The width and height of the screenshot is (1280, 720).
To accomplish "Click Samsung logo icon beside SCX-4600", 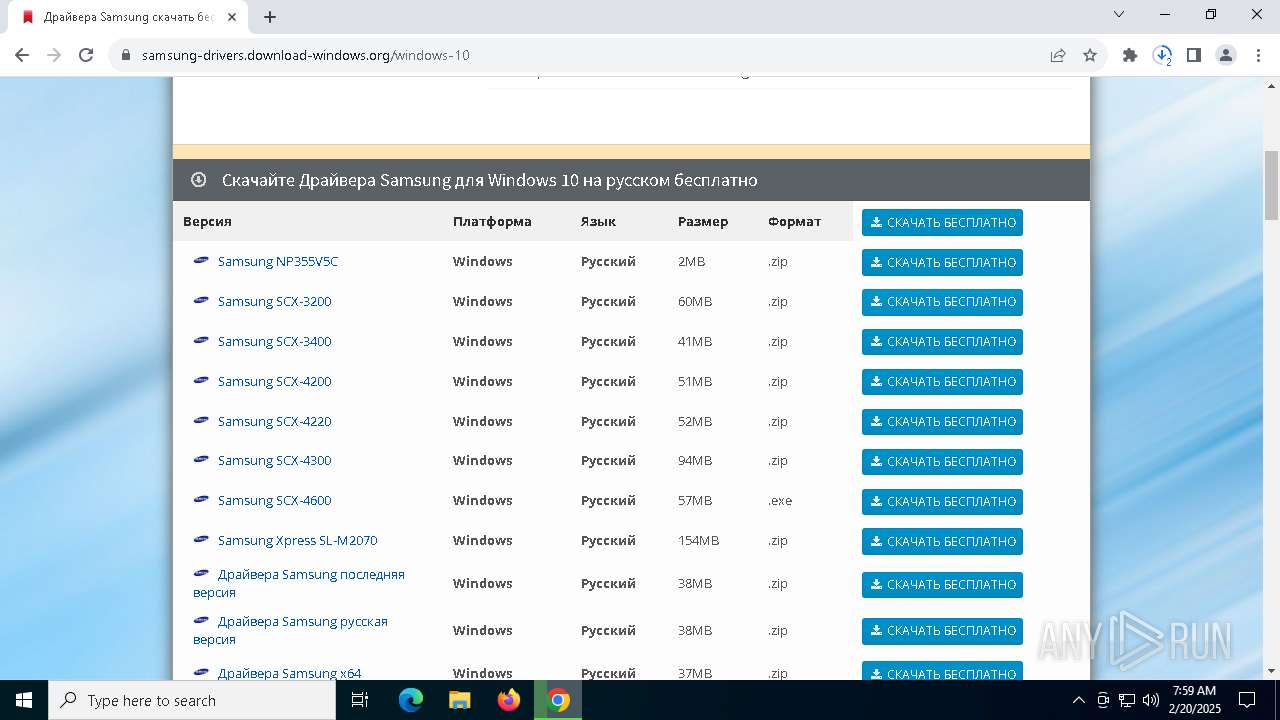I will point(201,499).
